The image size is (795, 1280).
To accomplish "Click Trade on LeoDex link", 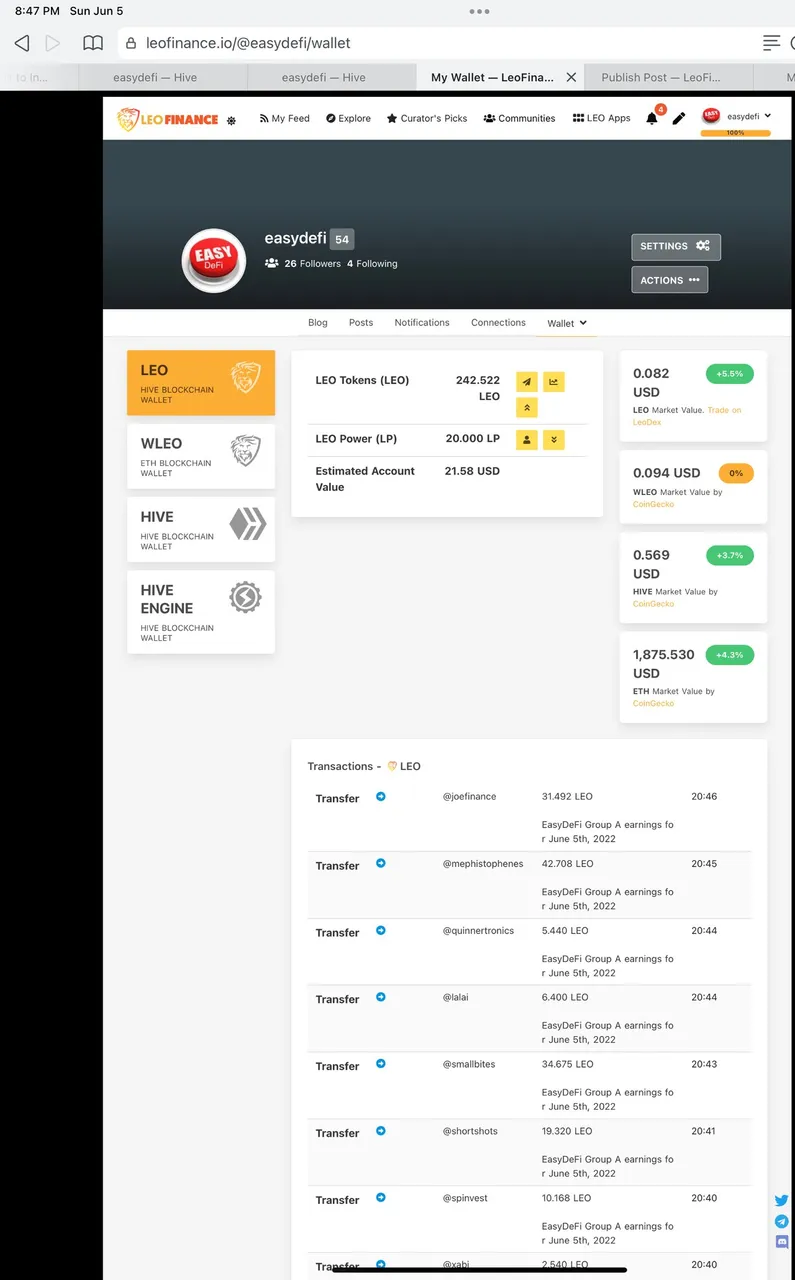I will [x=689, y=416].
